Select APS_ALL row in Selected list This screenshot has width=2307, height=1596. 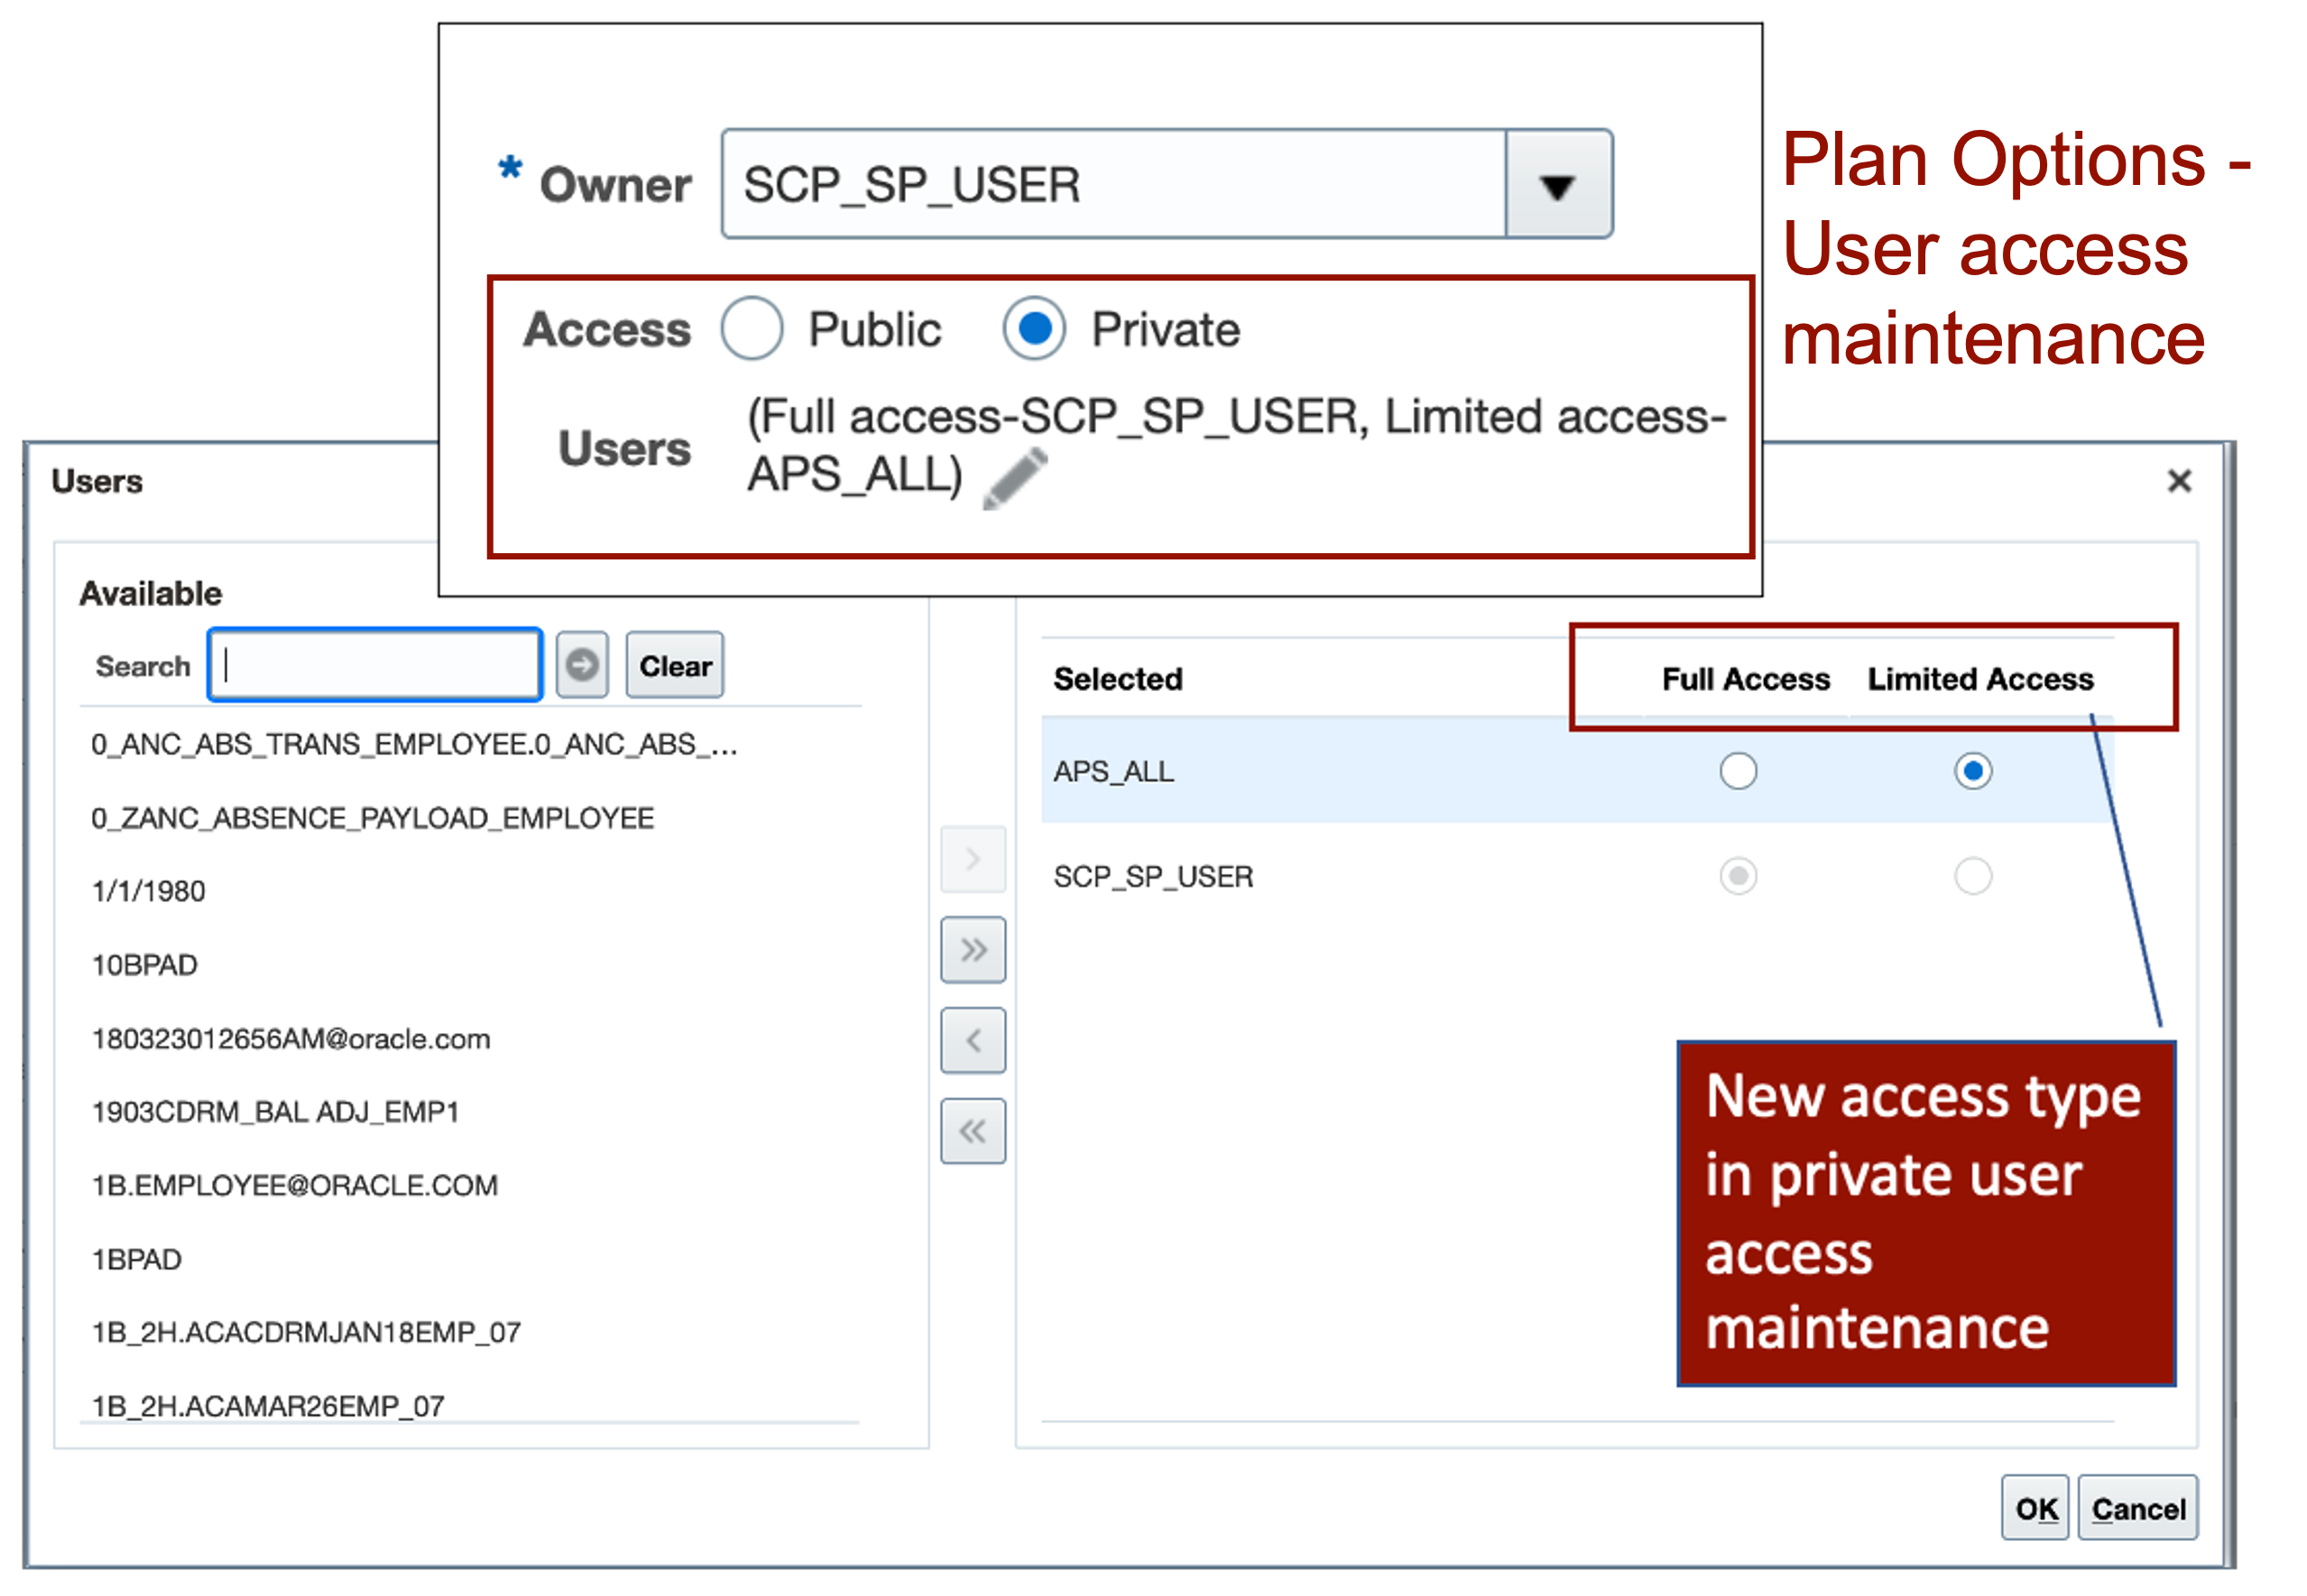point(1114,771)
